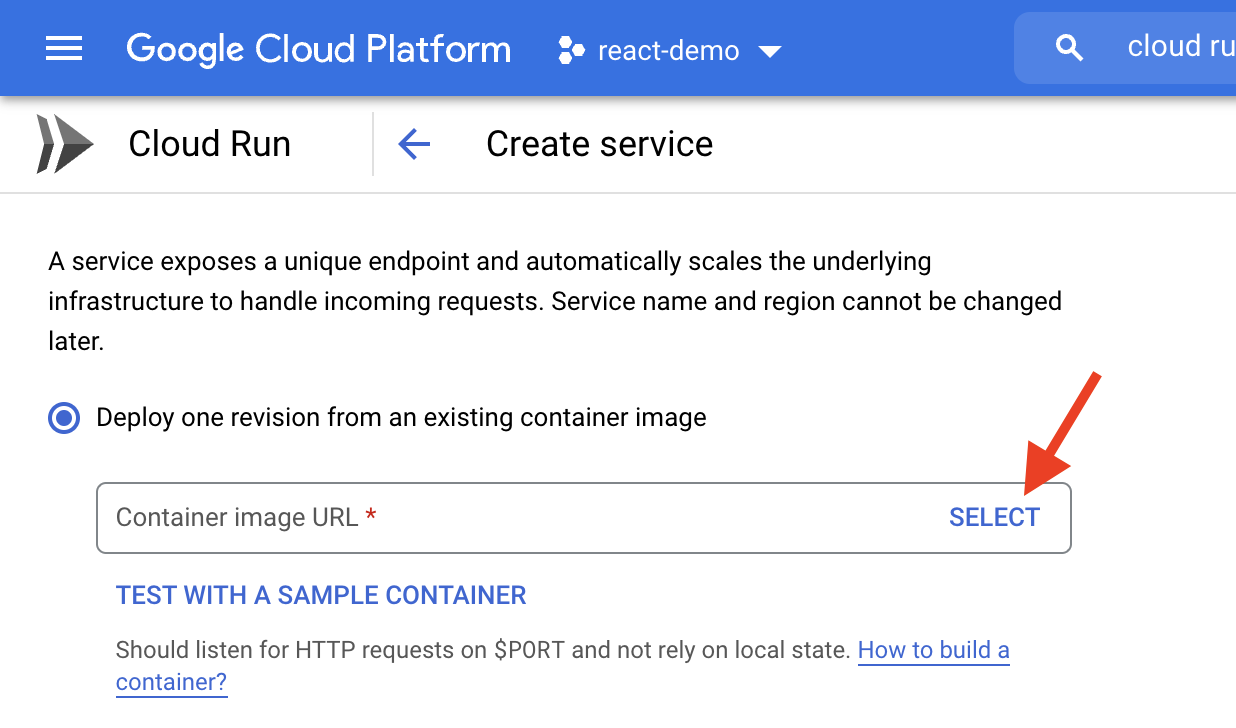This screenshot has width=1236, height=728.
Task: Click TEST WITH A SAMPLE CONTAINER
Action: (321, 596)
